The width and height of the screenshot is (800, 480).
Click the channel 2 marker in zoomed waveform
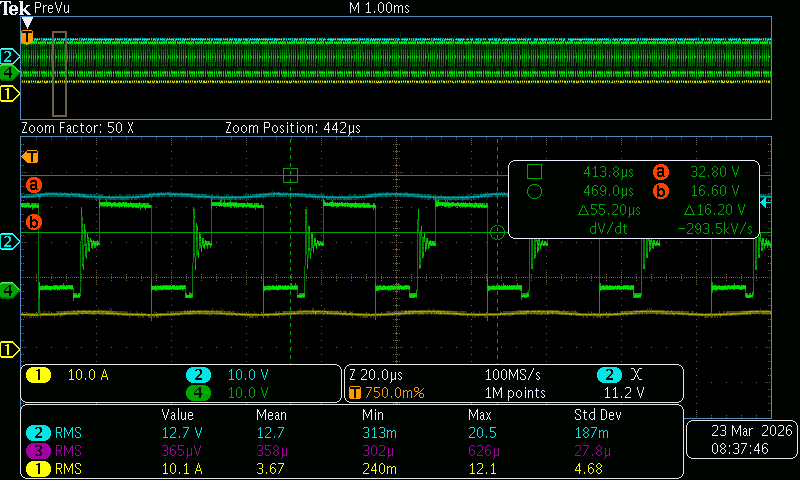(x=9, y=241)
